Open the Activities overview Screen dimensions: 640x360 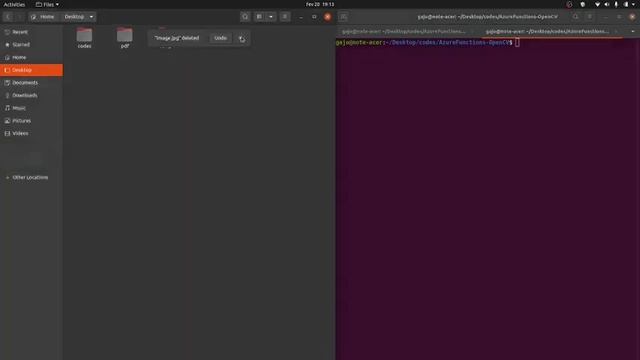(x=14, y=4)
